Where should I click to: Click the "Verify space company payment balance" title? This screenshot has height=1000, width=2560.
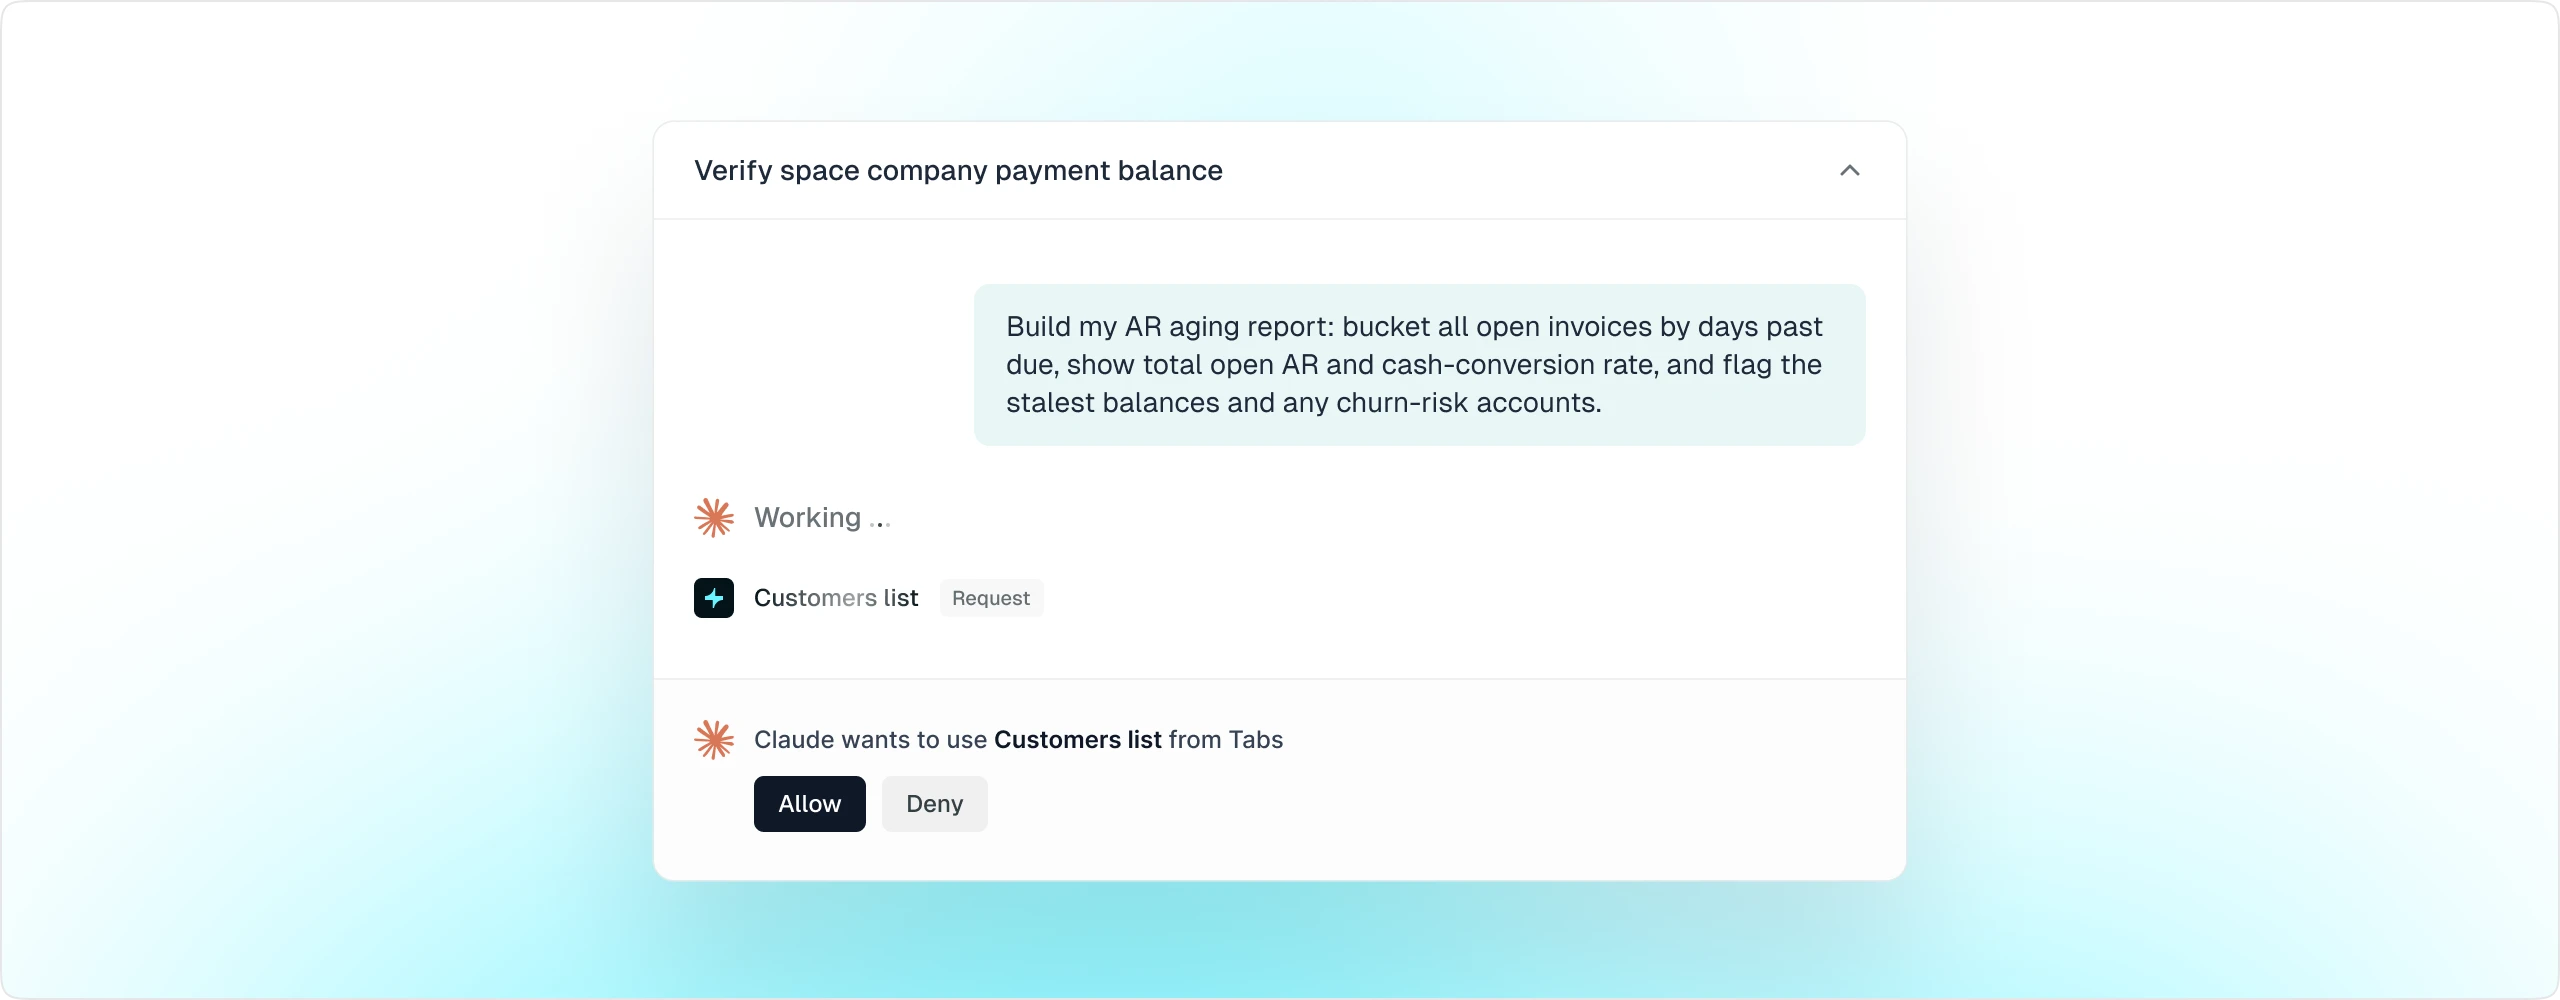point(958,171)
